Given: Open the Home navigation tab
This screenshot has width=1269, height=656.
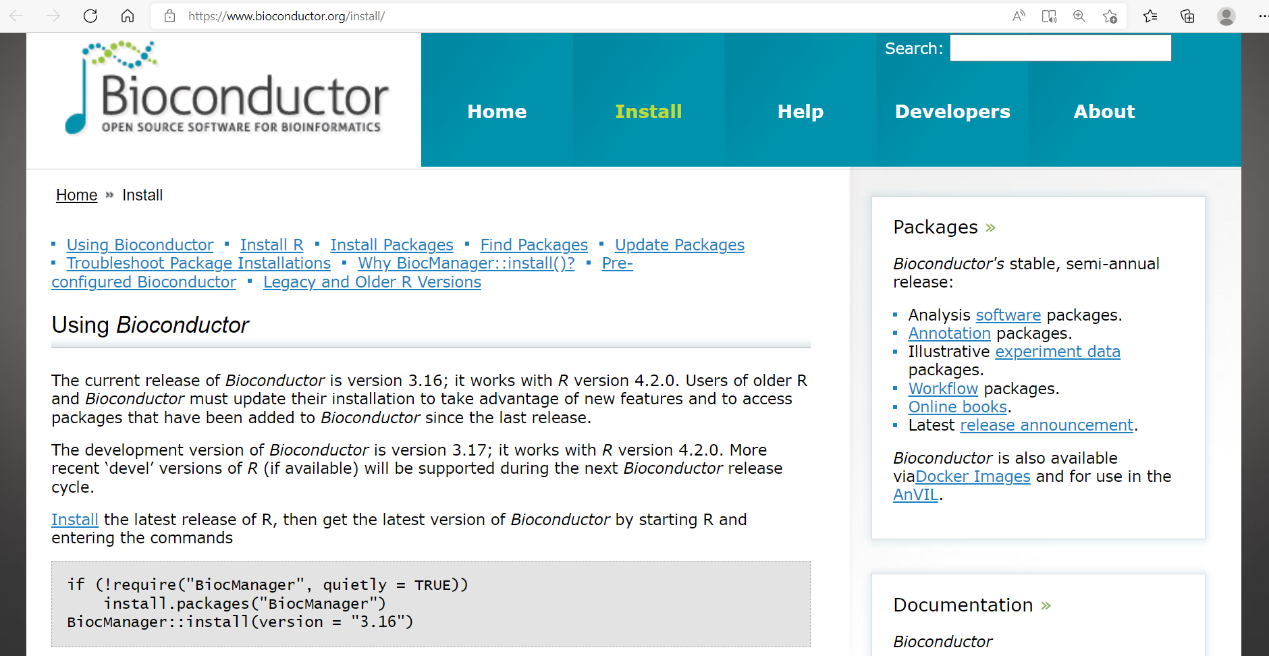Looking at the screenshot, I should tap(497, 112).
